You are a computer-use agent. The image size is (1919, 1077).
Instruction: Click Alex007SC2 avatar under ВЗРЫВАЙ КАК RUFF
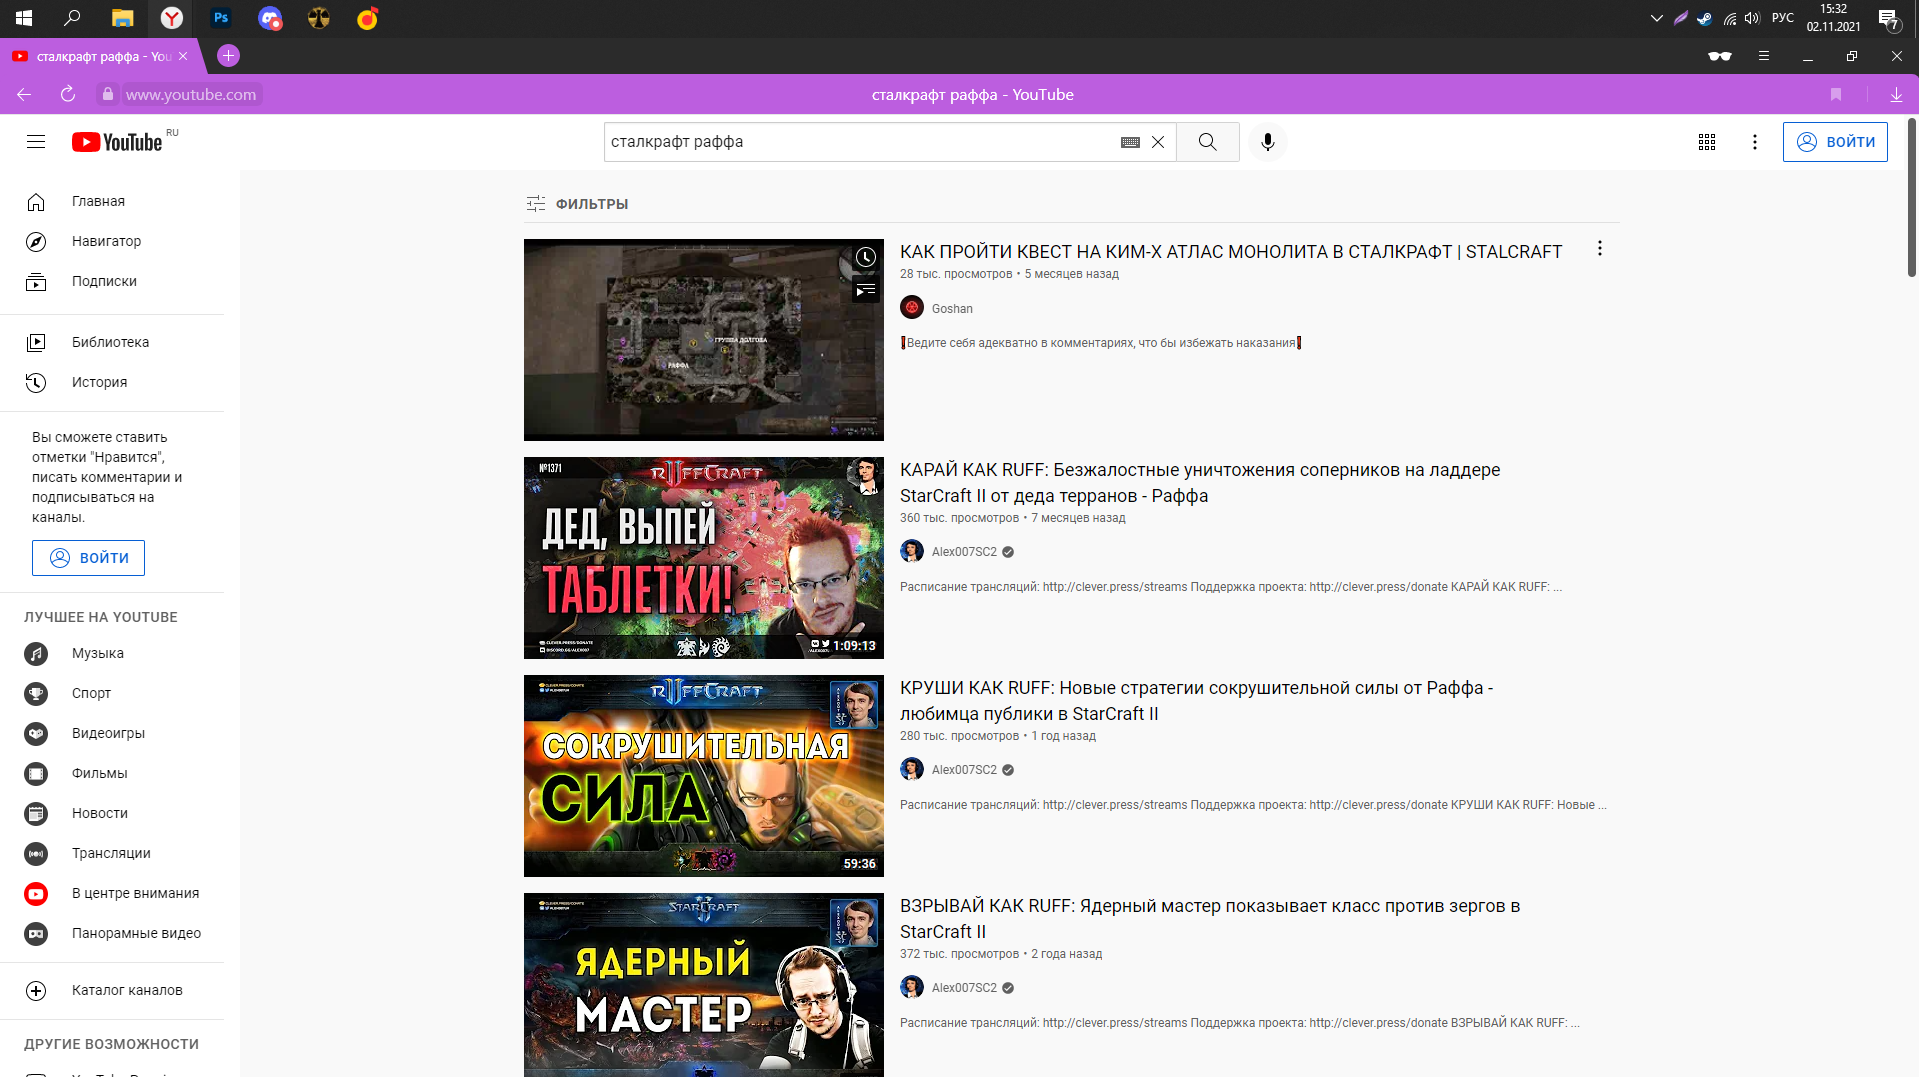pos(912,987)
